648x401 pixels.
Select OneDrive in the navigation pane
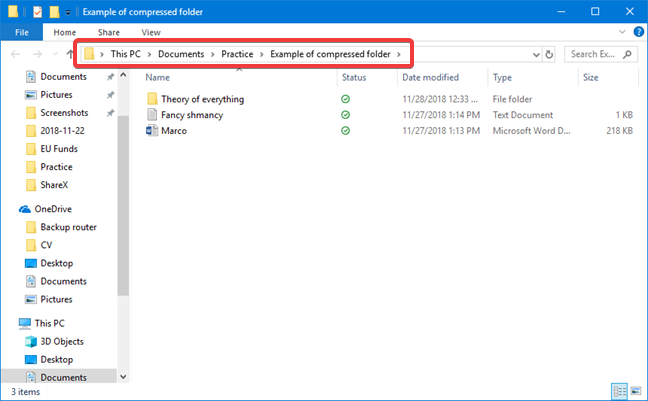[x=53, y=209]
